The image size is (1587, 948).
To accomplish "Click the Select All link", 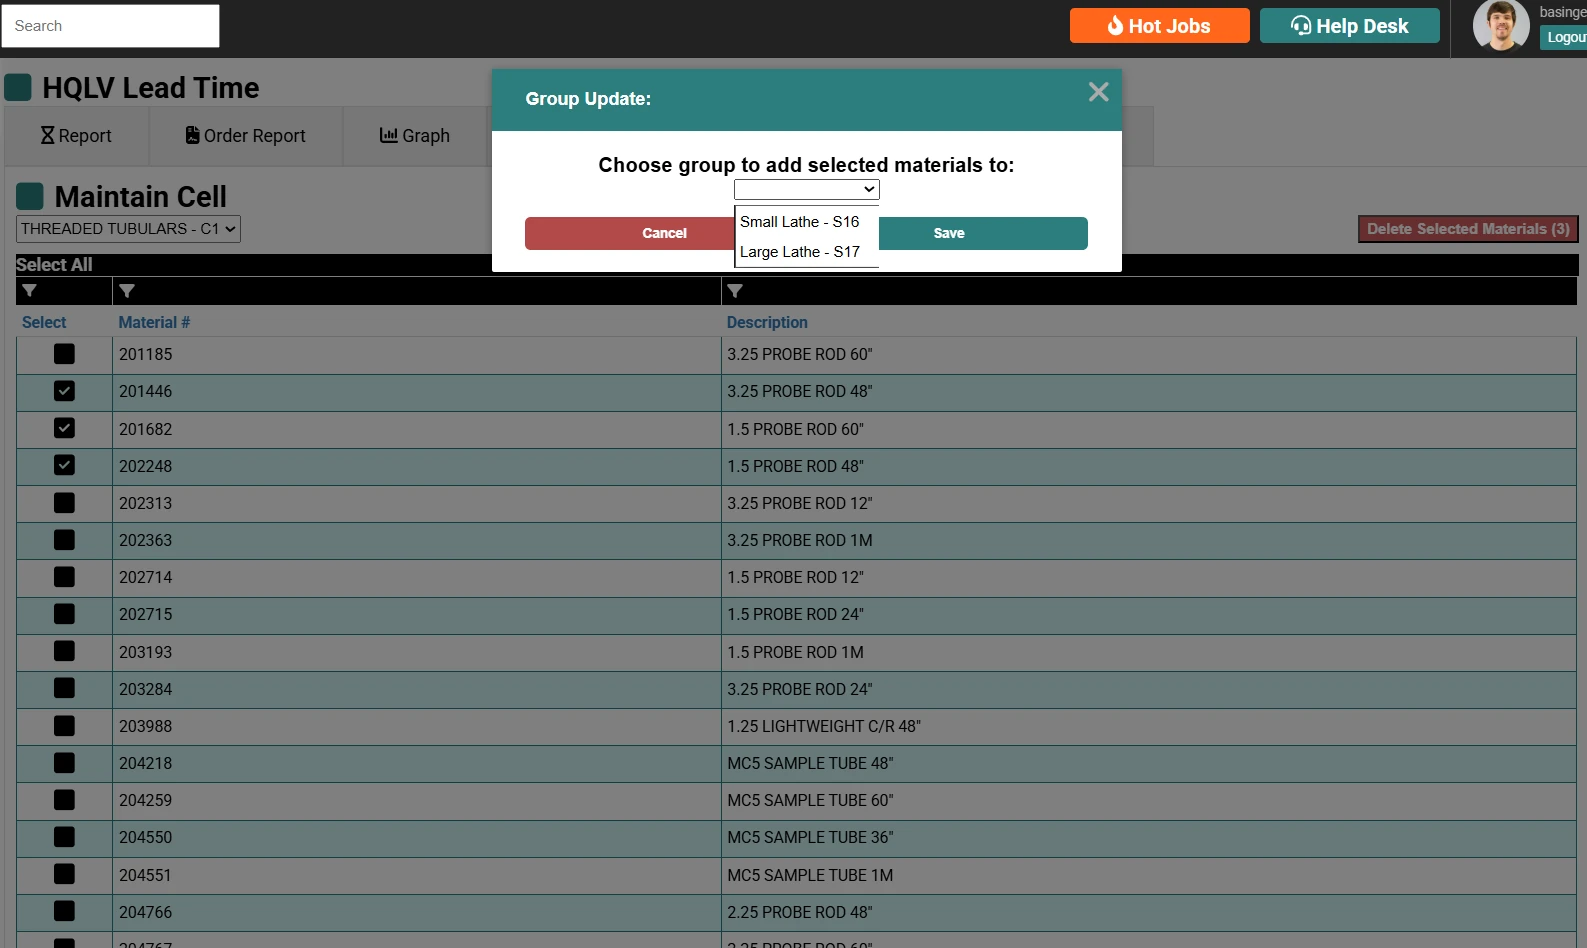I will pyautogui.click(x=54, y=265).
